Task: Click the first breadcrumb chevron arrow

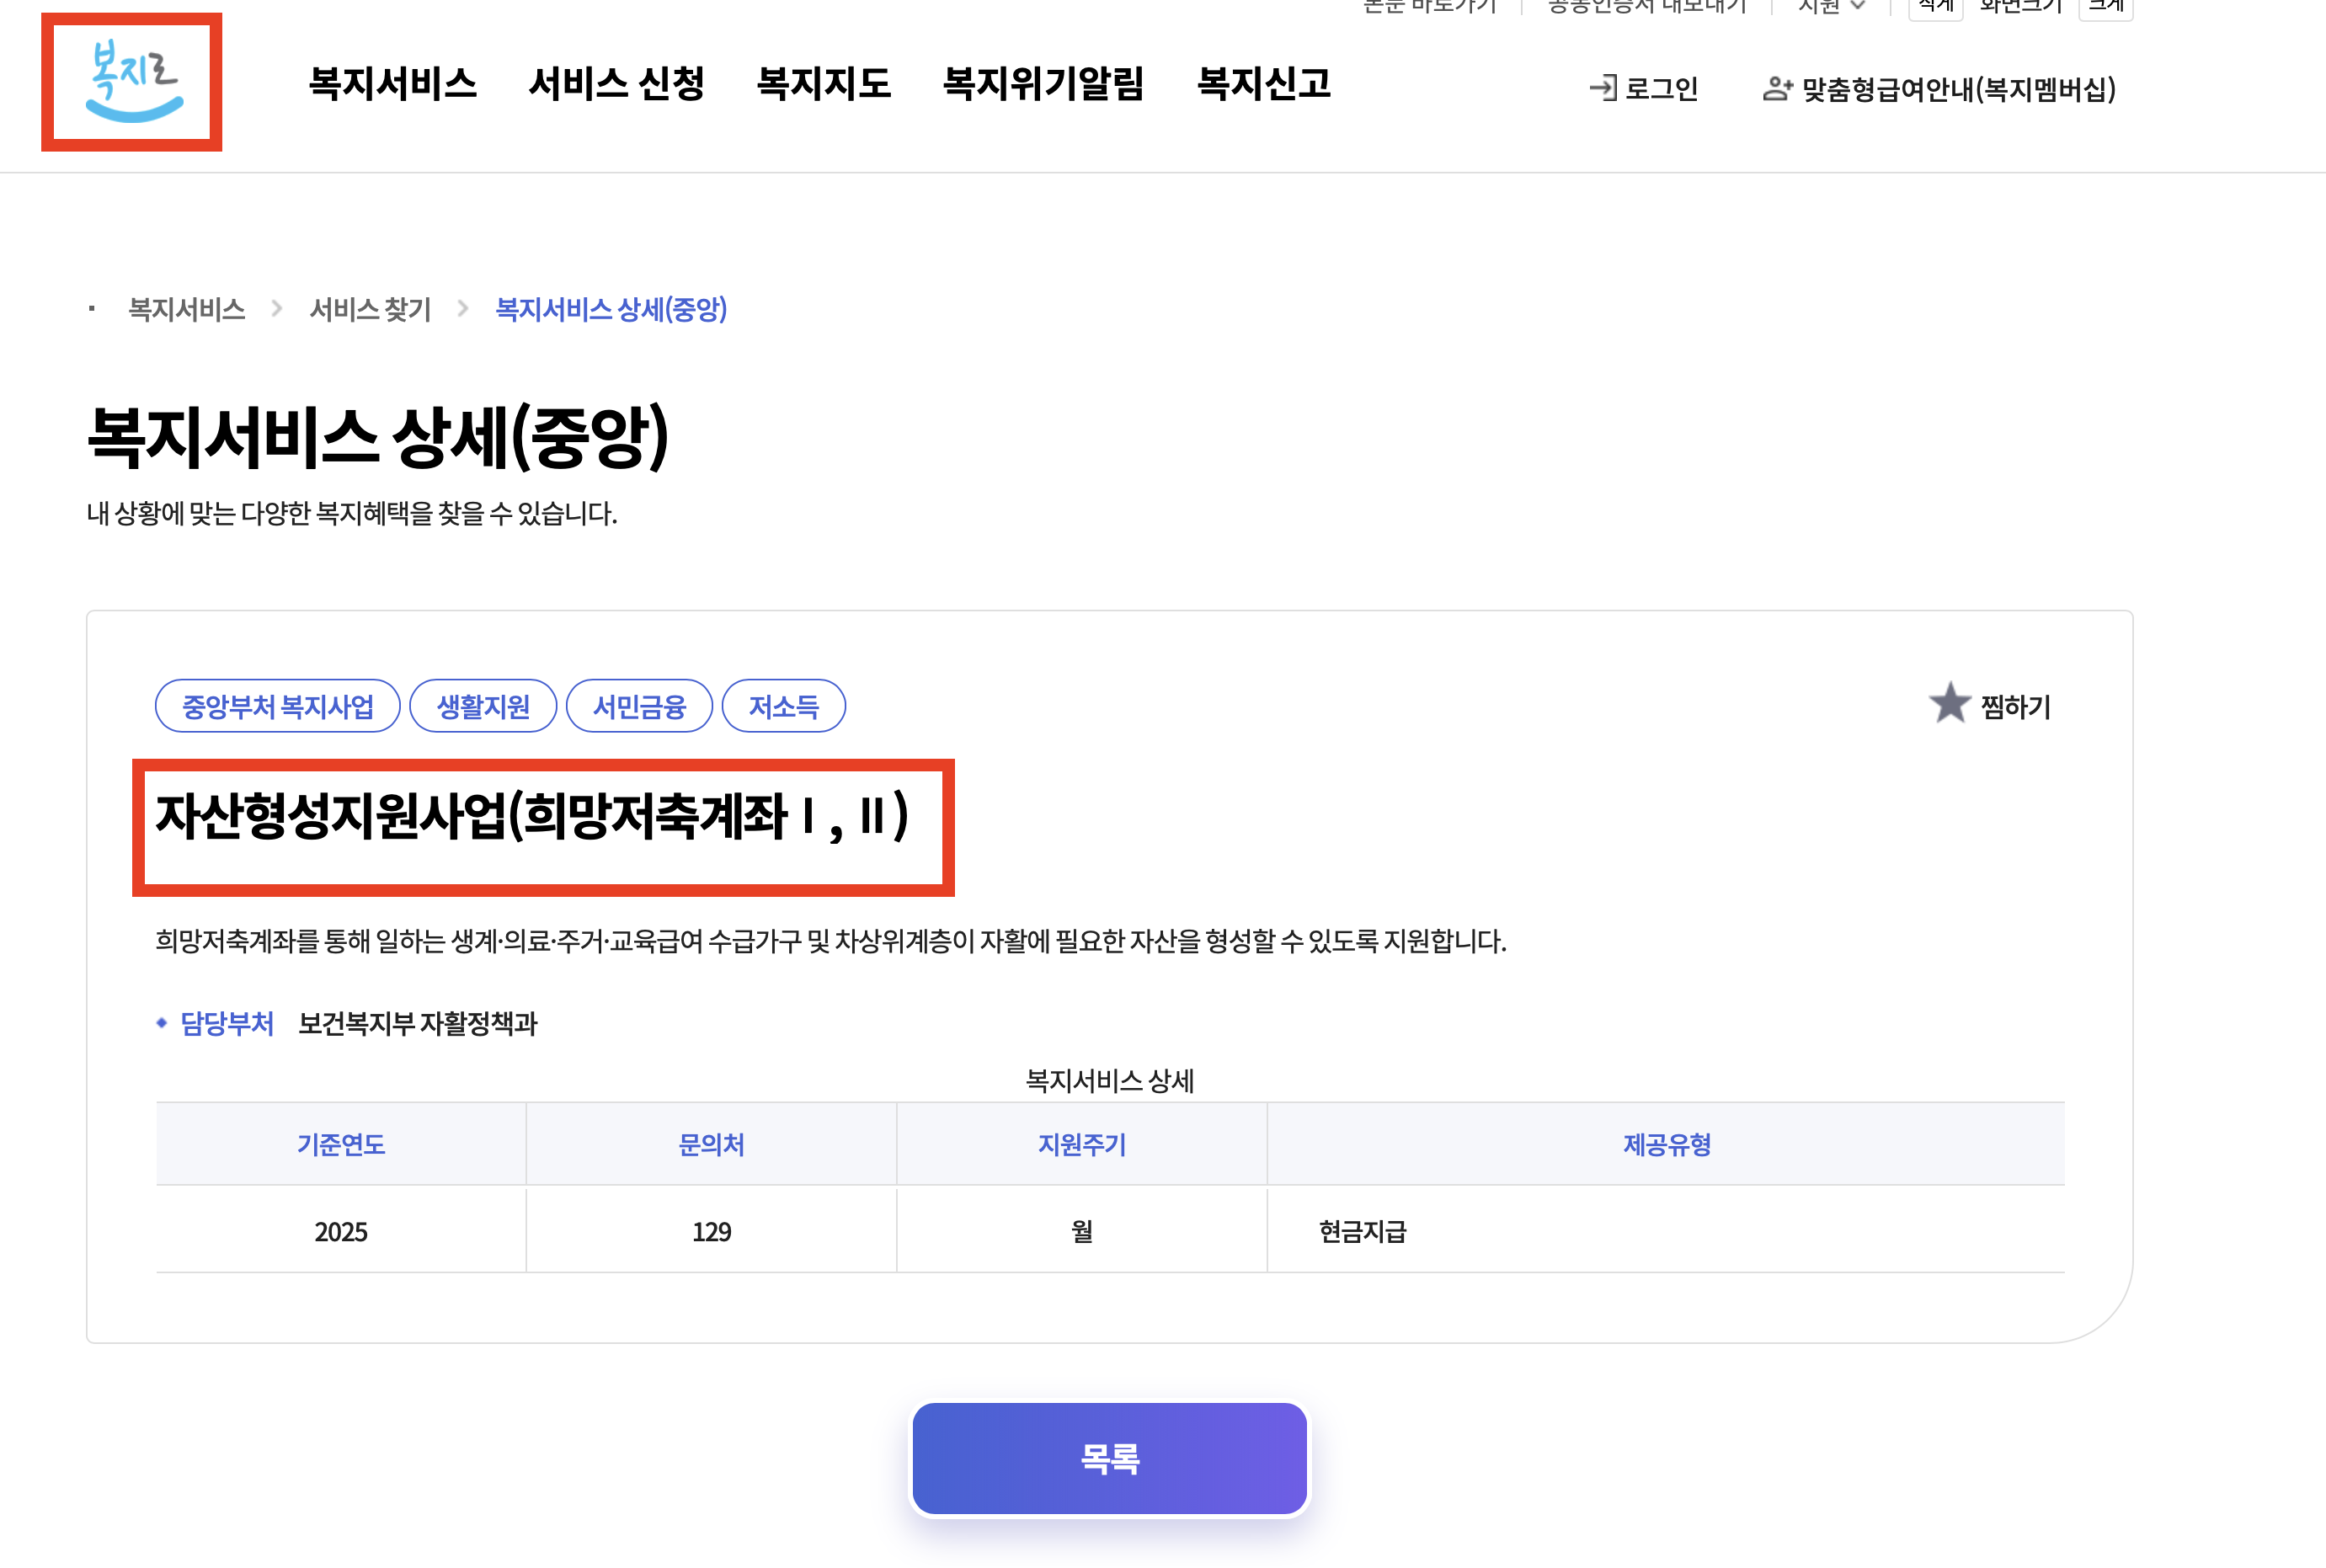Action: pyautogui.click(x=277, y=309)
